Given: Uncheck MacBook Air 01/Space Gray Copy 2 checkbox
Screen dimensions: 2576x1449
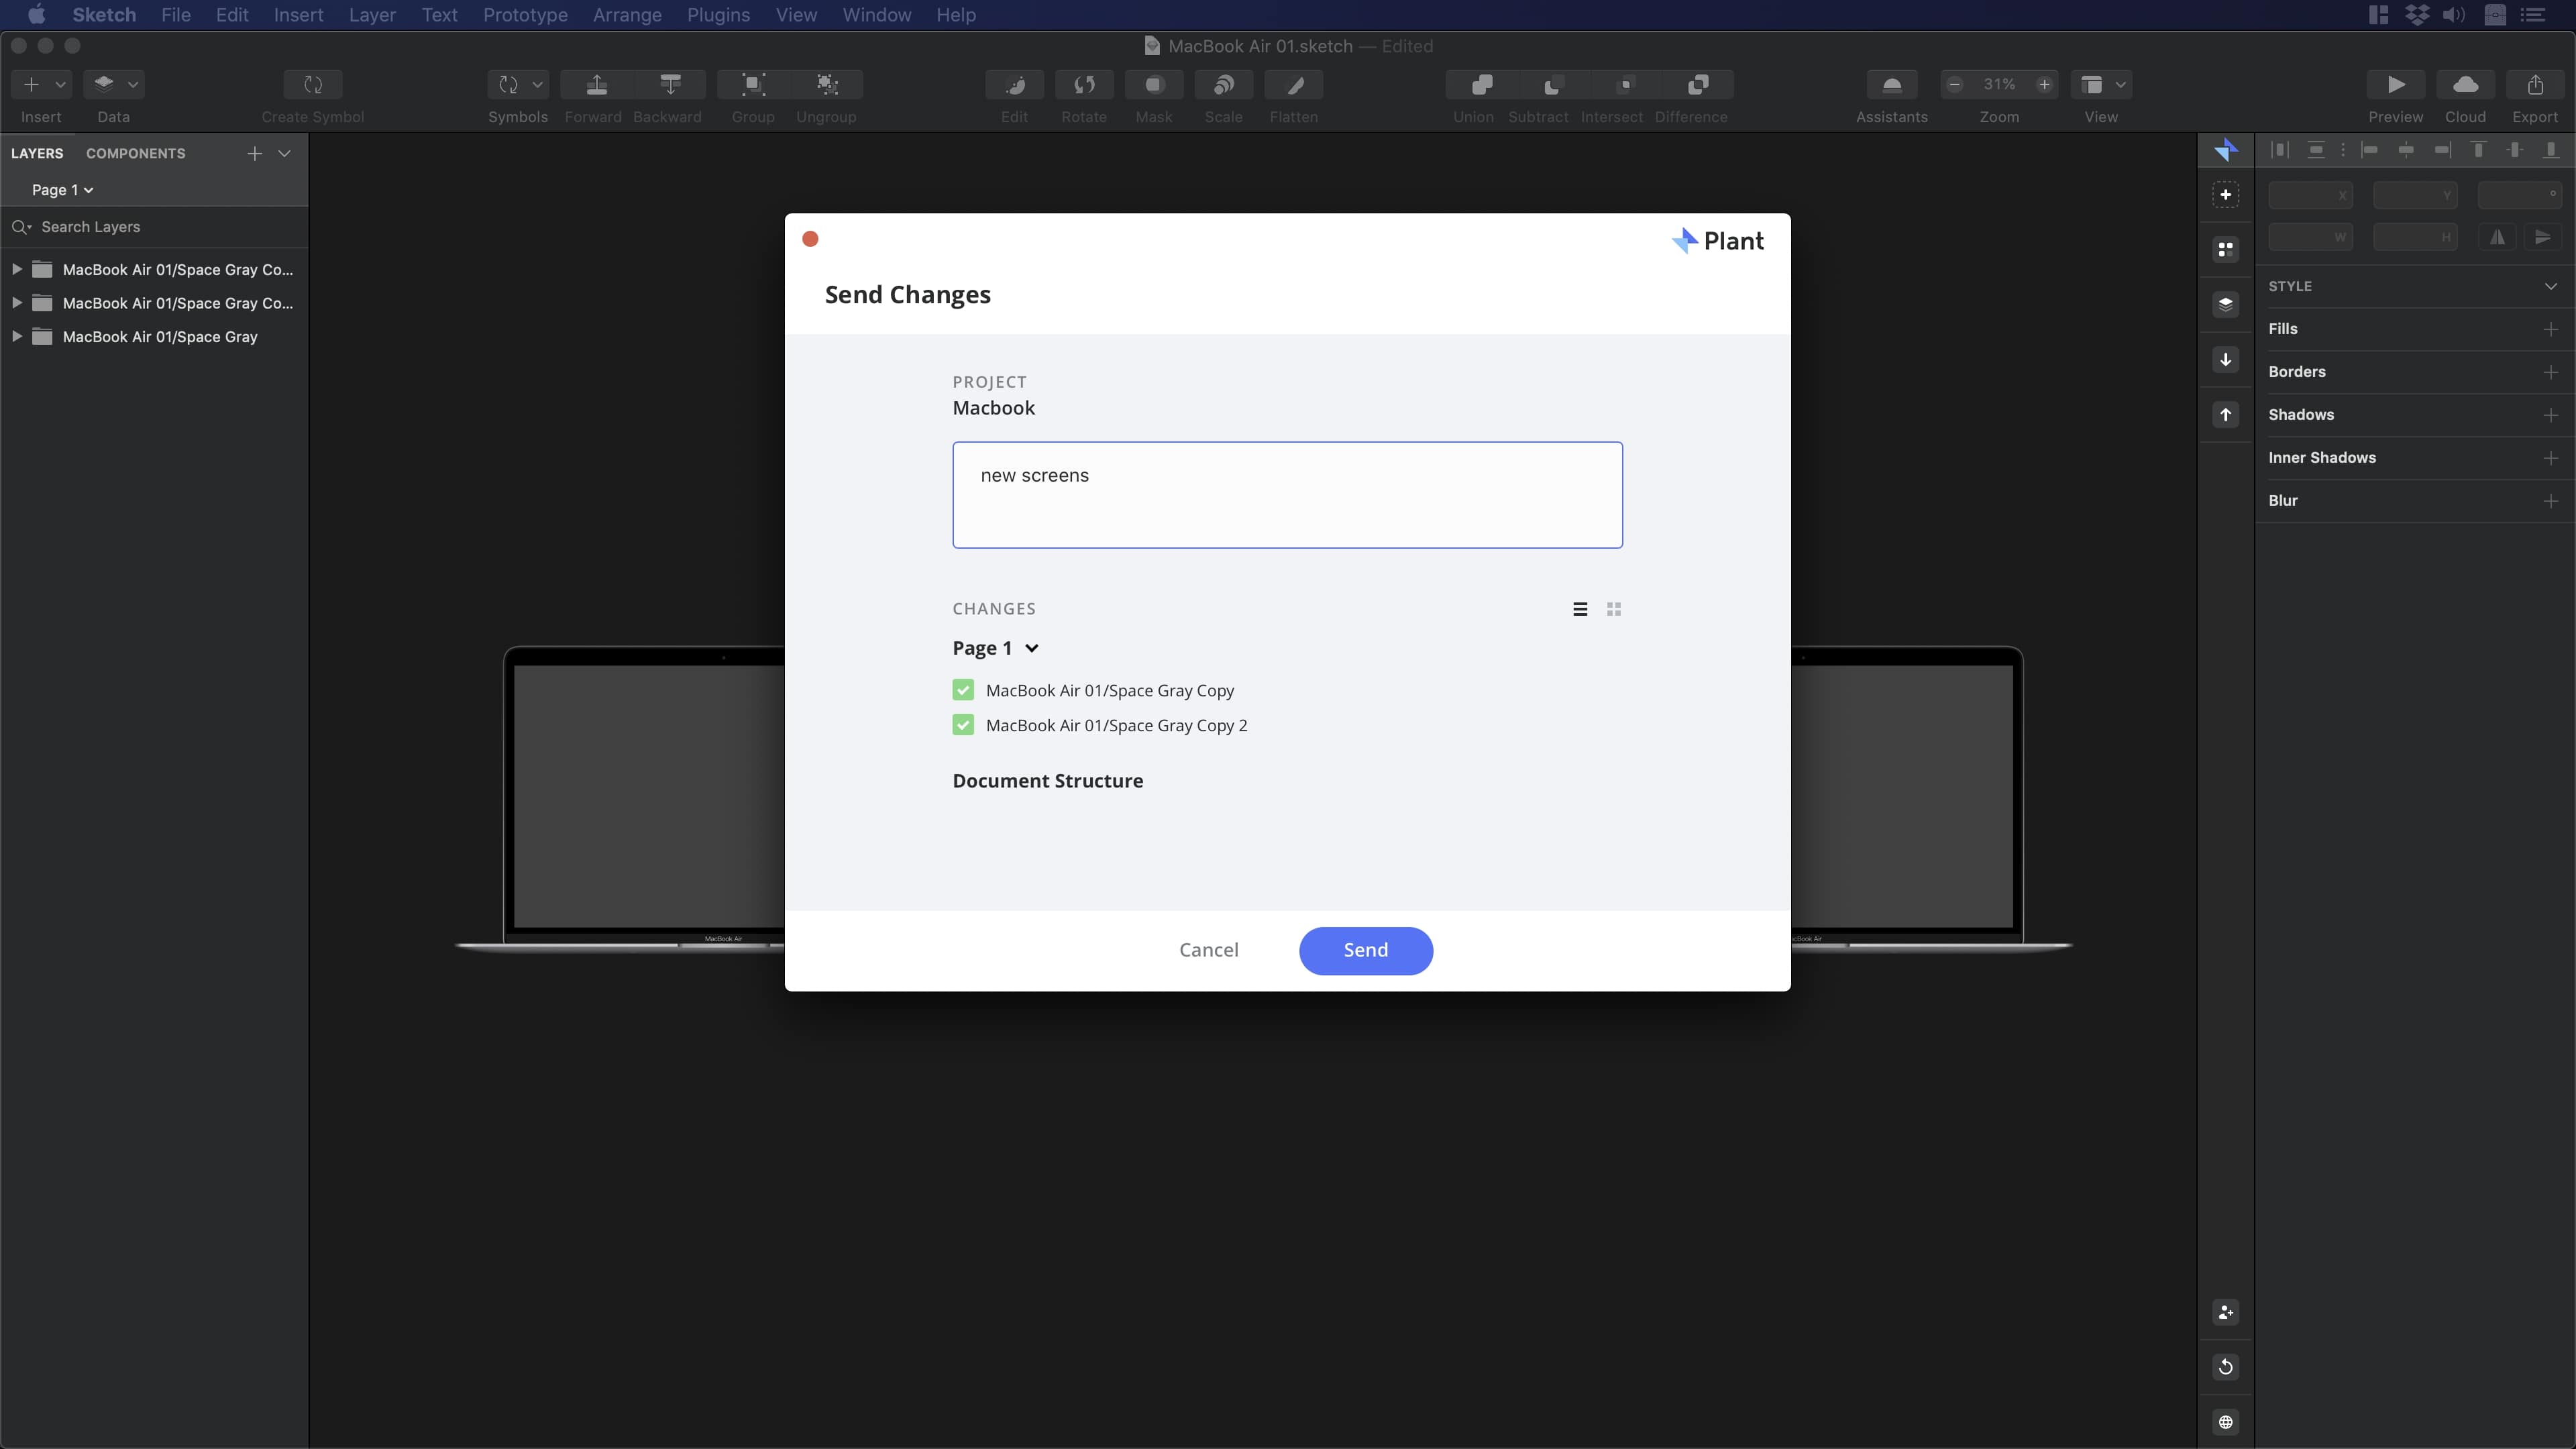Looking at the screenshot, I should click(x=963, y=725).
